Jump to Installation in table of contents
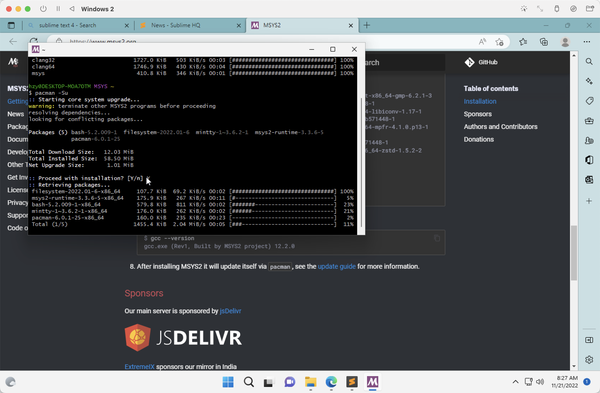Screen dimensions: 600x393 [x=480, y=101]
